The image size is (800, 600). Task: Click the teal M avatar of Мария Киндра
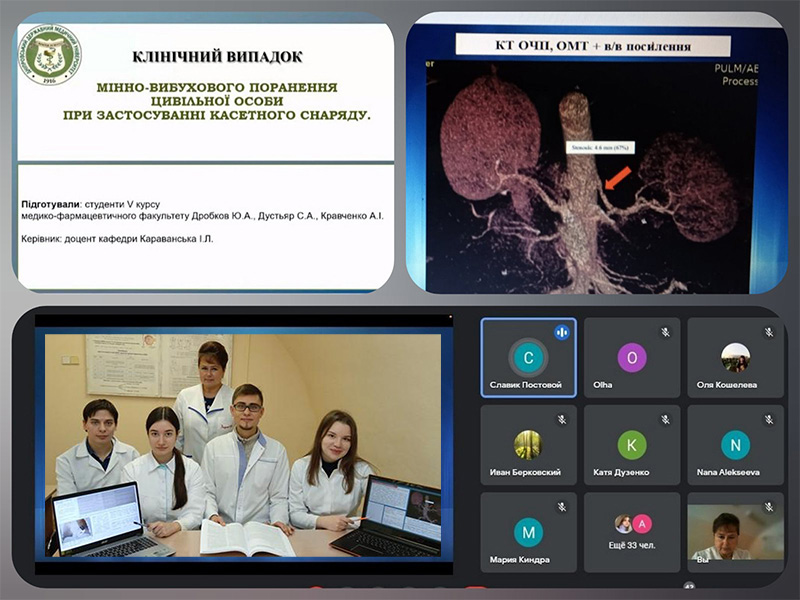527,532
